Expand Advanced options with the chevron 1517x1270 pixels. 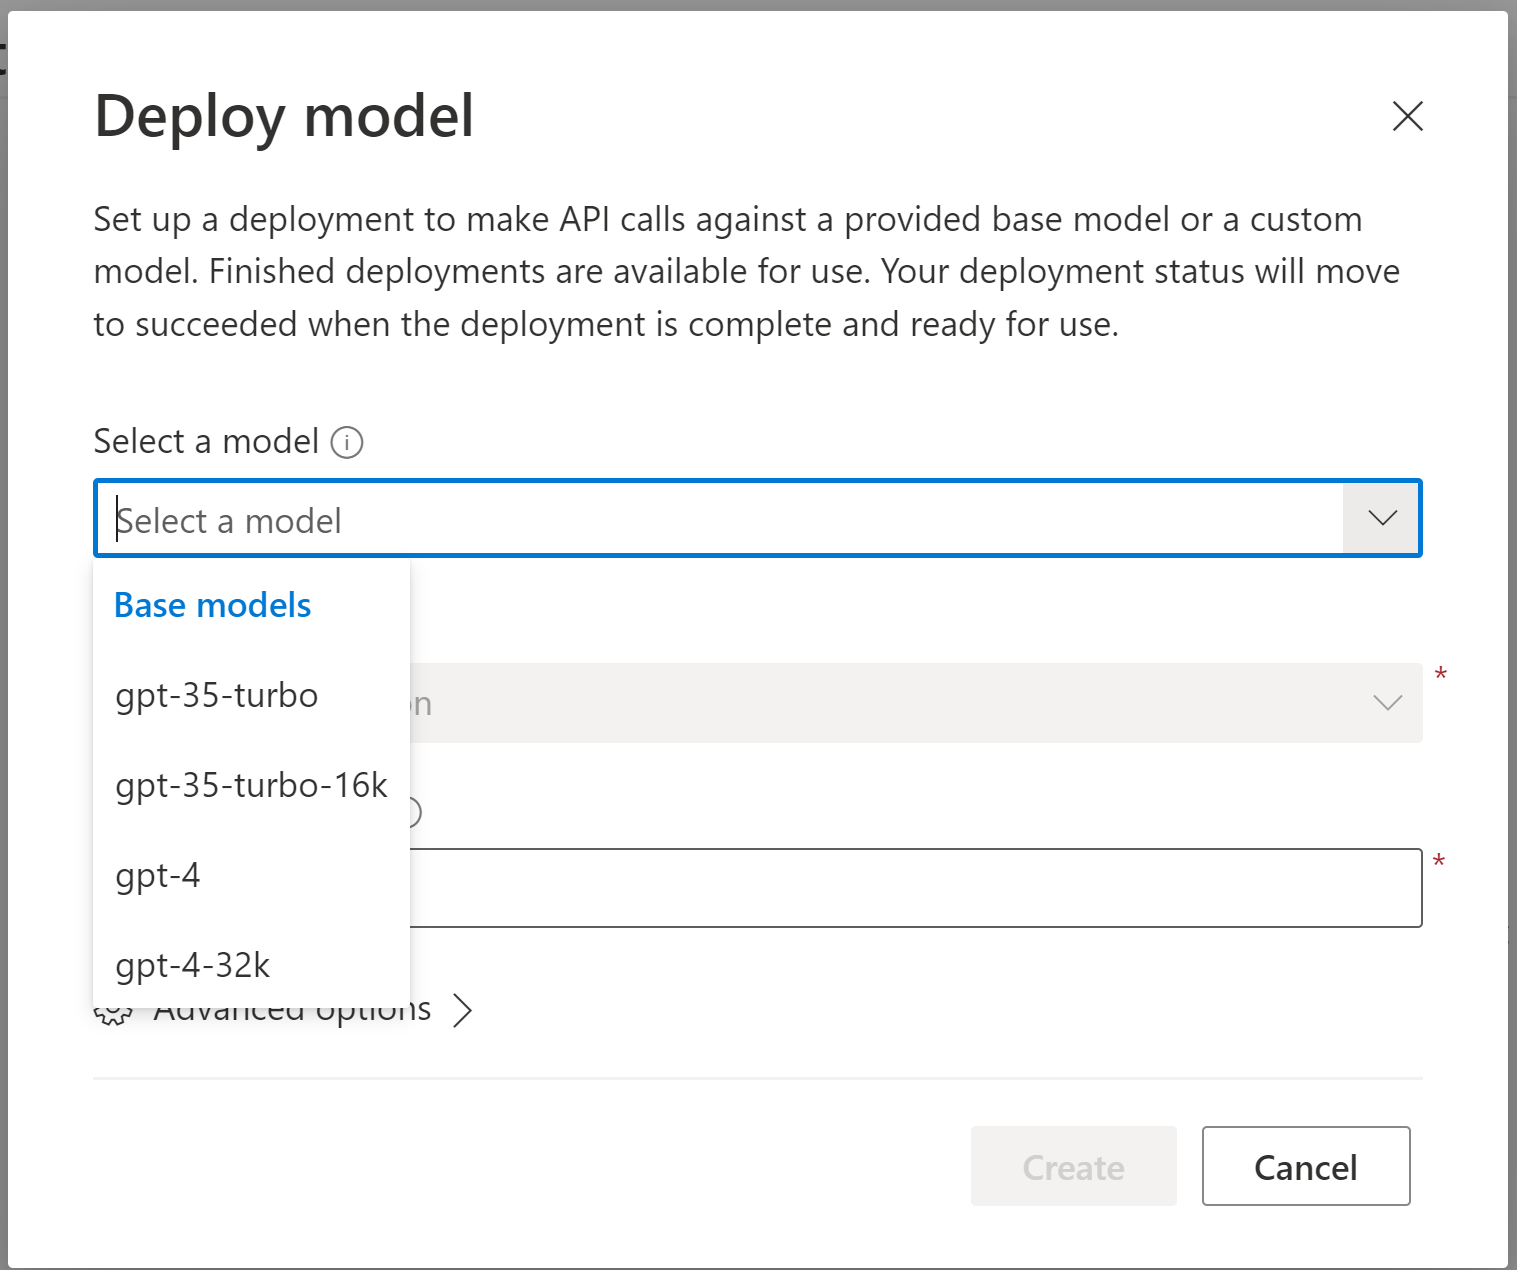coord(462,1010)
